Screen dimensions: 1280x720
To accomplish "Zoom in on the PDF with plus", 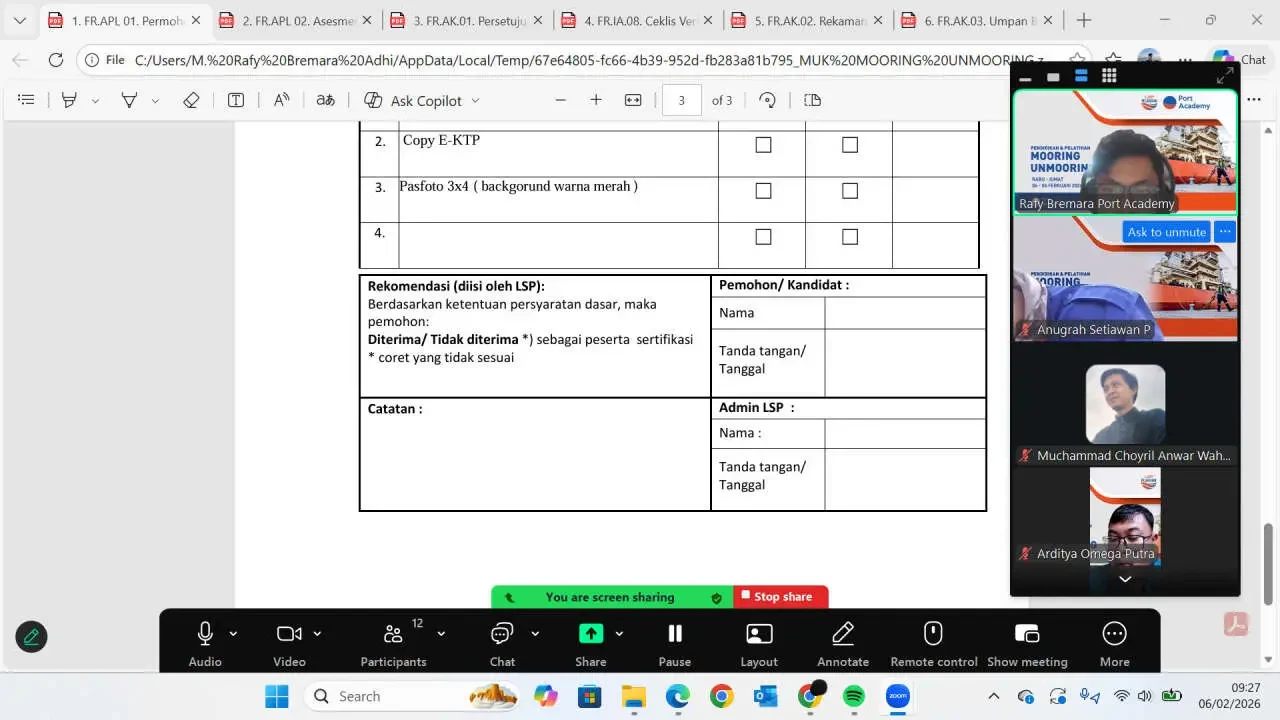I will point(596,100).
